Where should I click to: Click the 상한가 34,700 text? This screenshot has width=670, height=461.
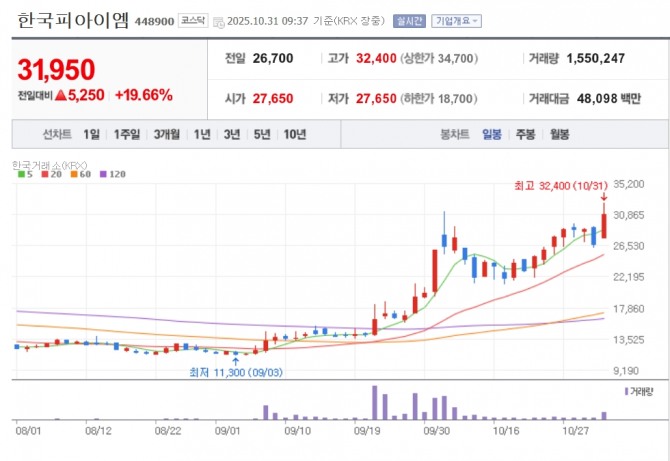[439, 59]
